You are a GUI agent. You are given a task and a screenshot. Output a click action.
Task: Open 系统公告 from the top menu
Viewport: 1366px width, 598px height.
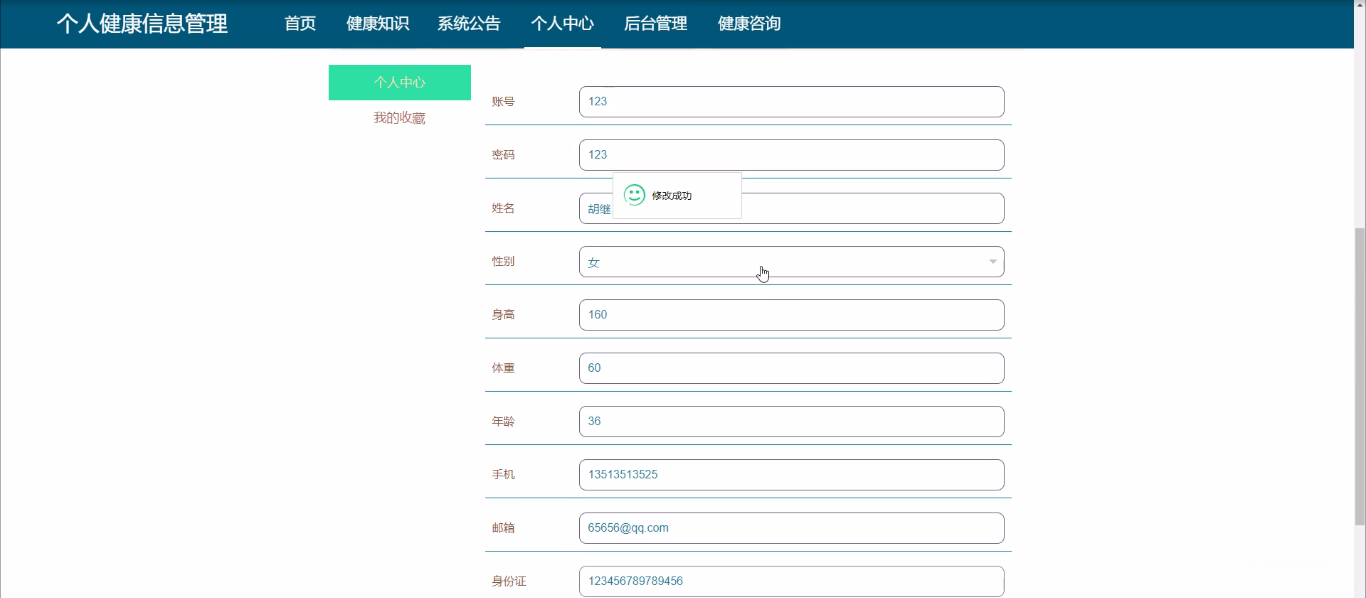pos(469,24)
